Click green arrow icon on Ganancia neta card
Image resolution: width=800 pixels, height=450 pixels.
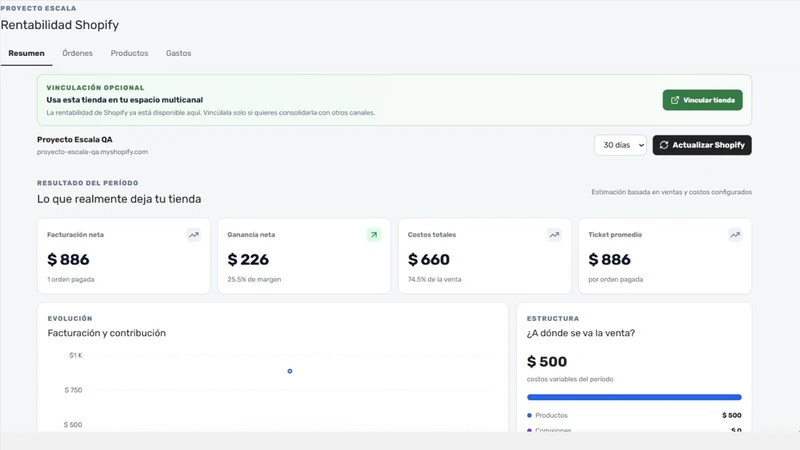tap(374, 235)
